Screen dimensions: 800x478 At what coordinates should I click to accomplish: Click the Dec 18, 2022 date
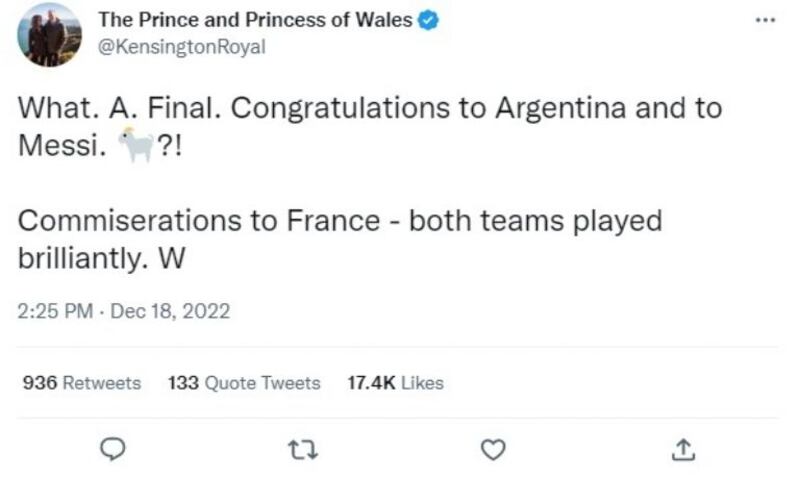coord(170,311)
